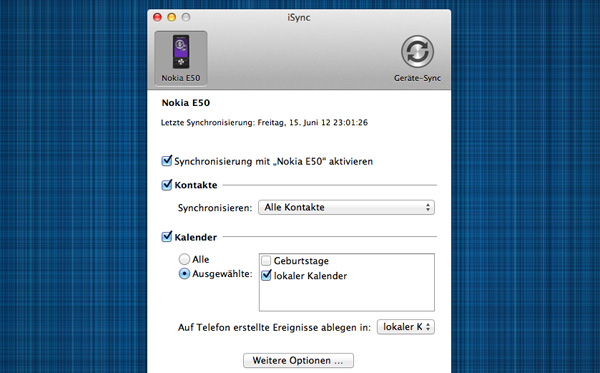Enable the Geburtstage calendar checkbox

coord(266,261)
